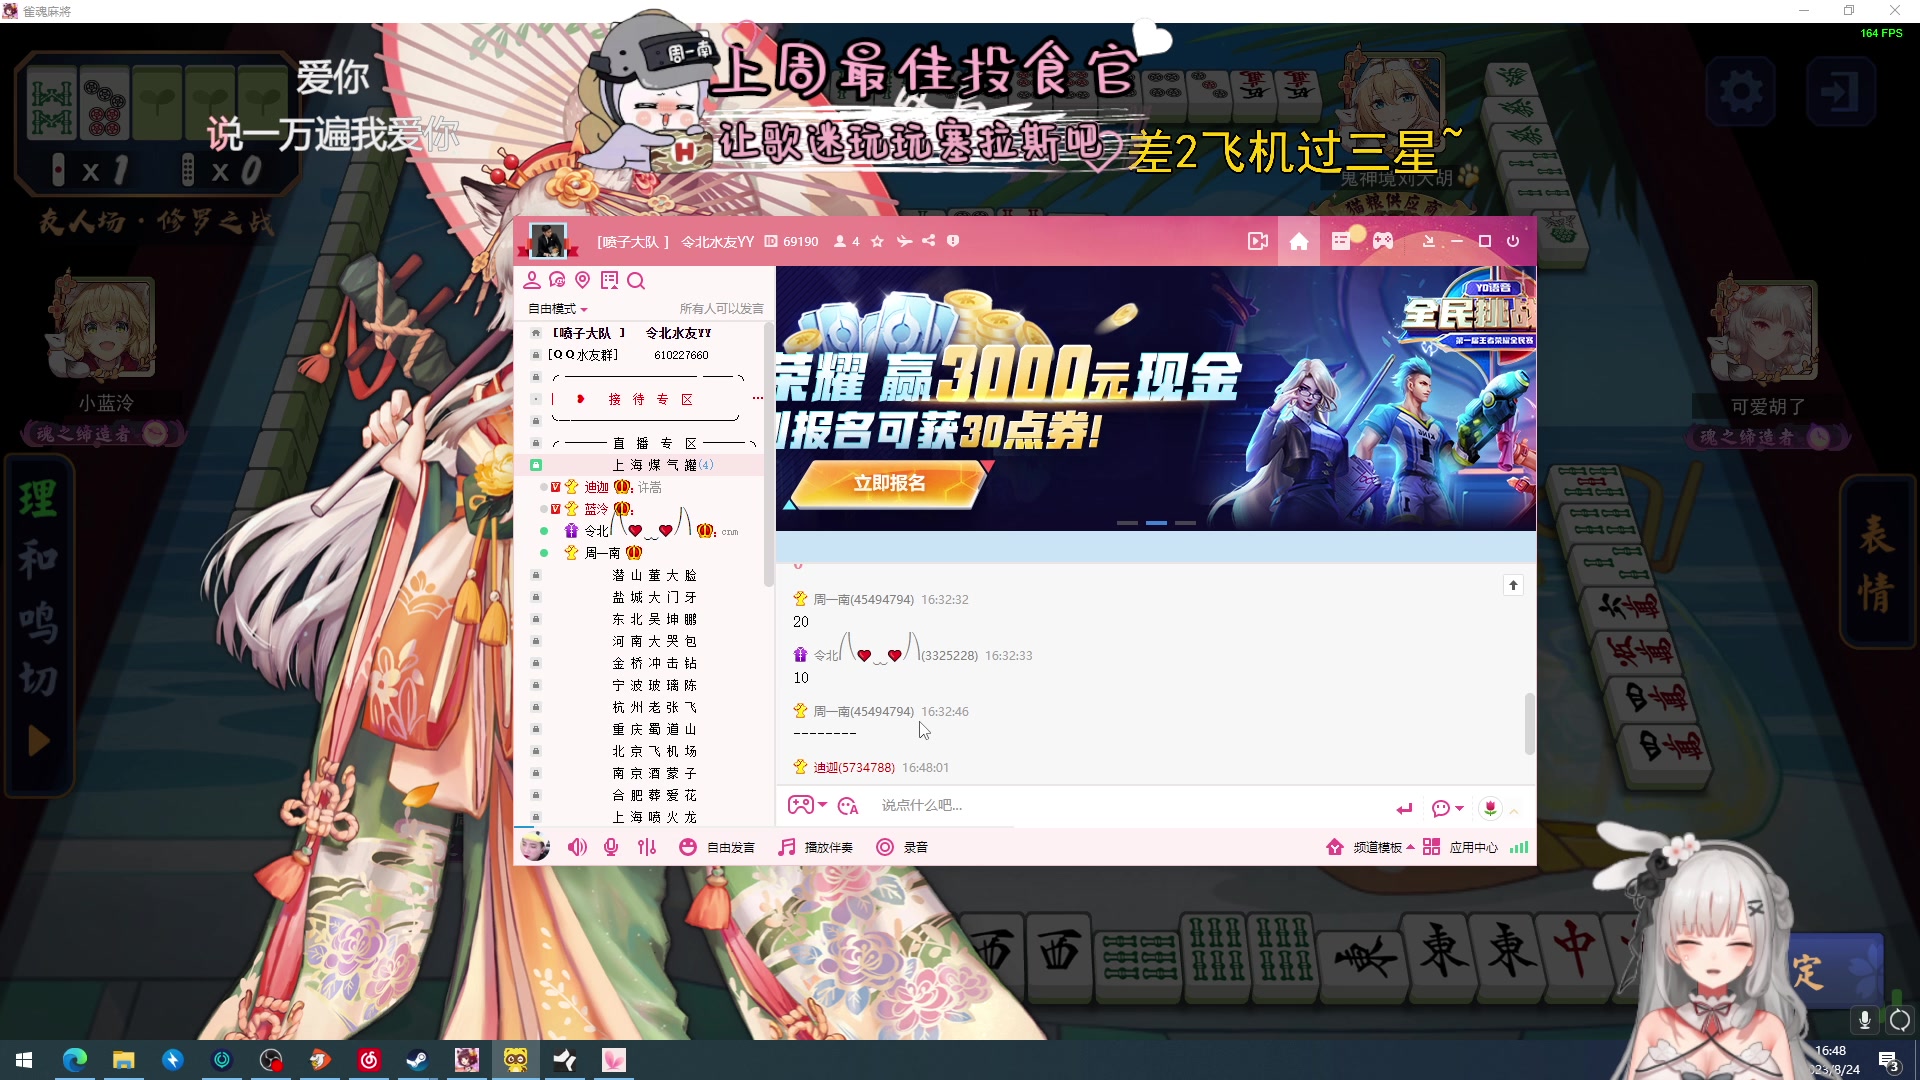
Task: Click the 应用中心 app center button
Action: [1460, 847]
